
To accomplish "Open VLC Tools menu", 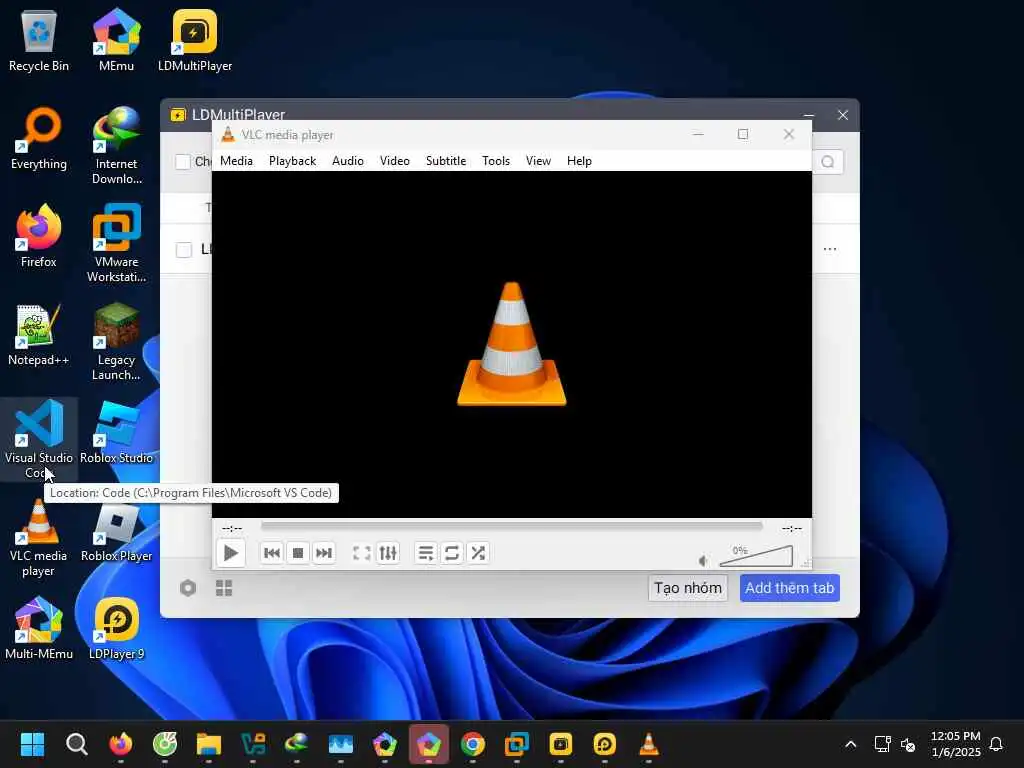I will (x=496, y=161).
